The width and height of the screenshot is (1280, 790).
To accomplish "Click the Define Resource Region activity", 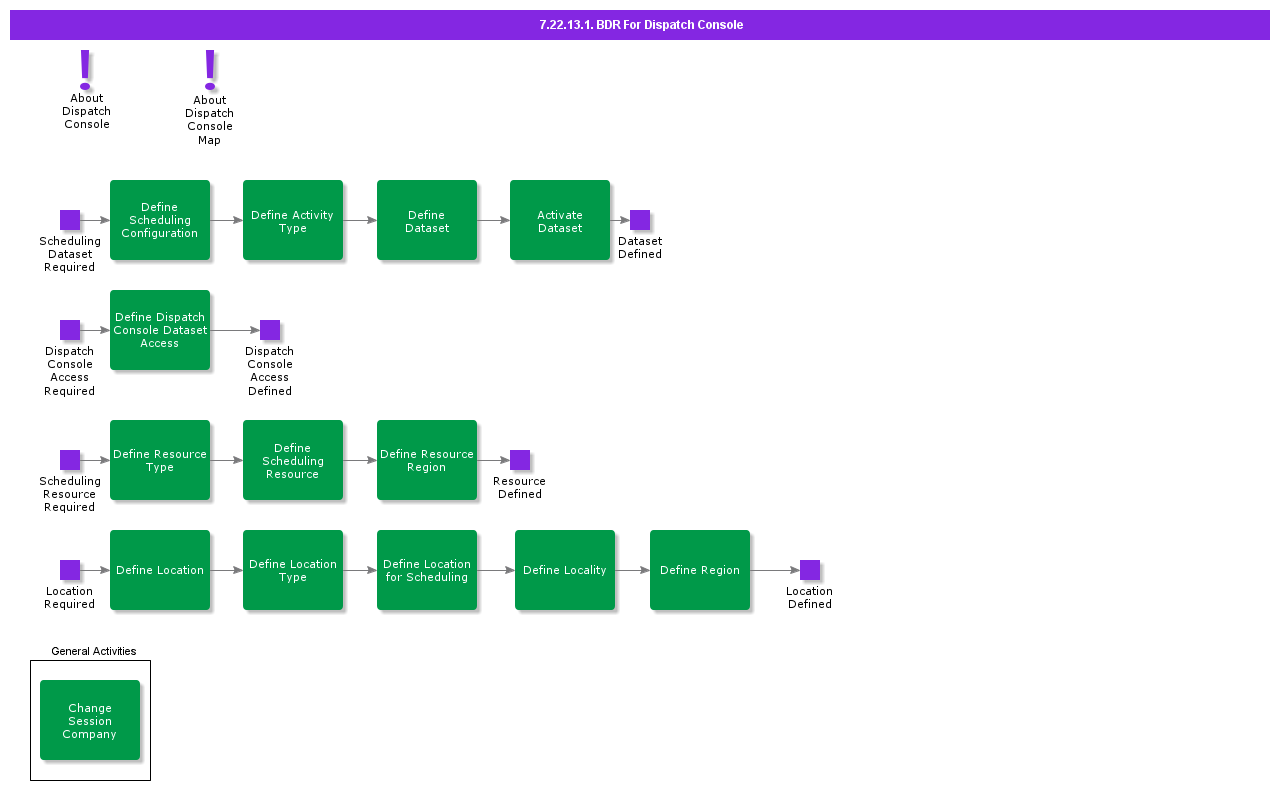I will pos(427,460).
